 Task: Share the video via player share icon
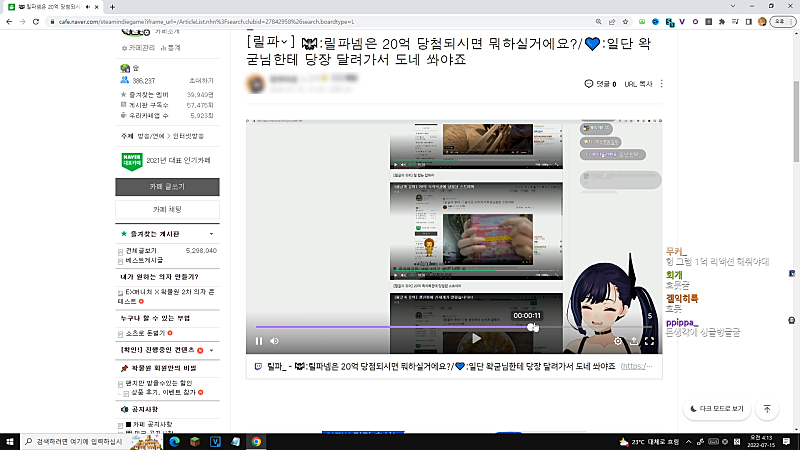pos(633,341)
